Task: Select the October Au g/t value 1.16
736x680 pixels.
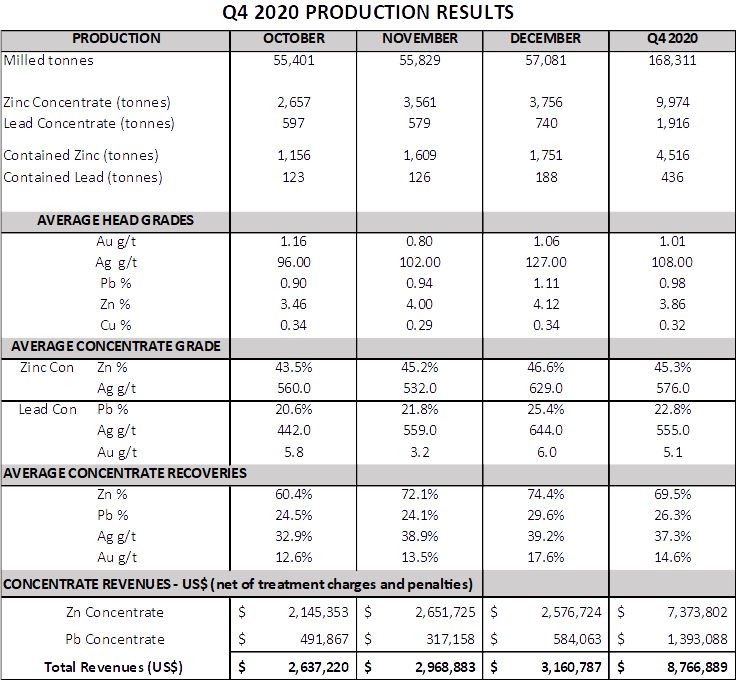Action: tap(293, 241)
